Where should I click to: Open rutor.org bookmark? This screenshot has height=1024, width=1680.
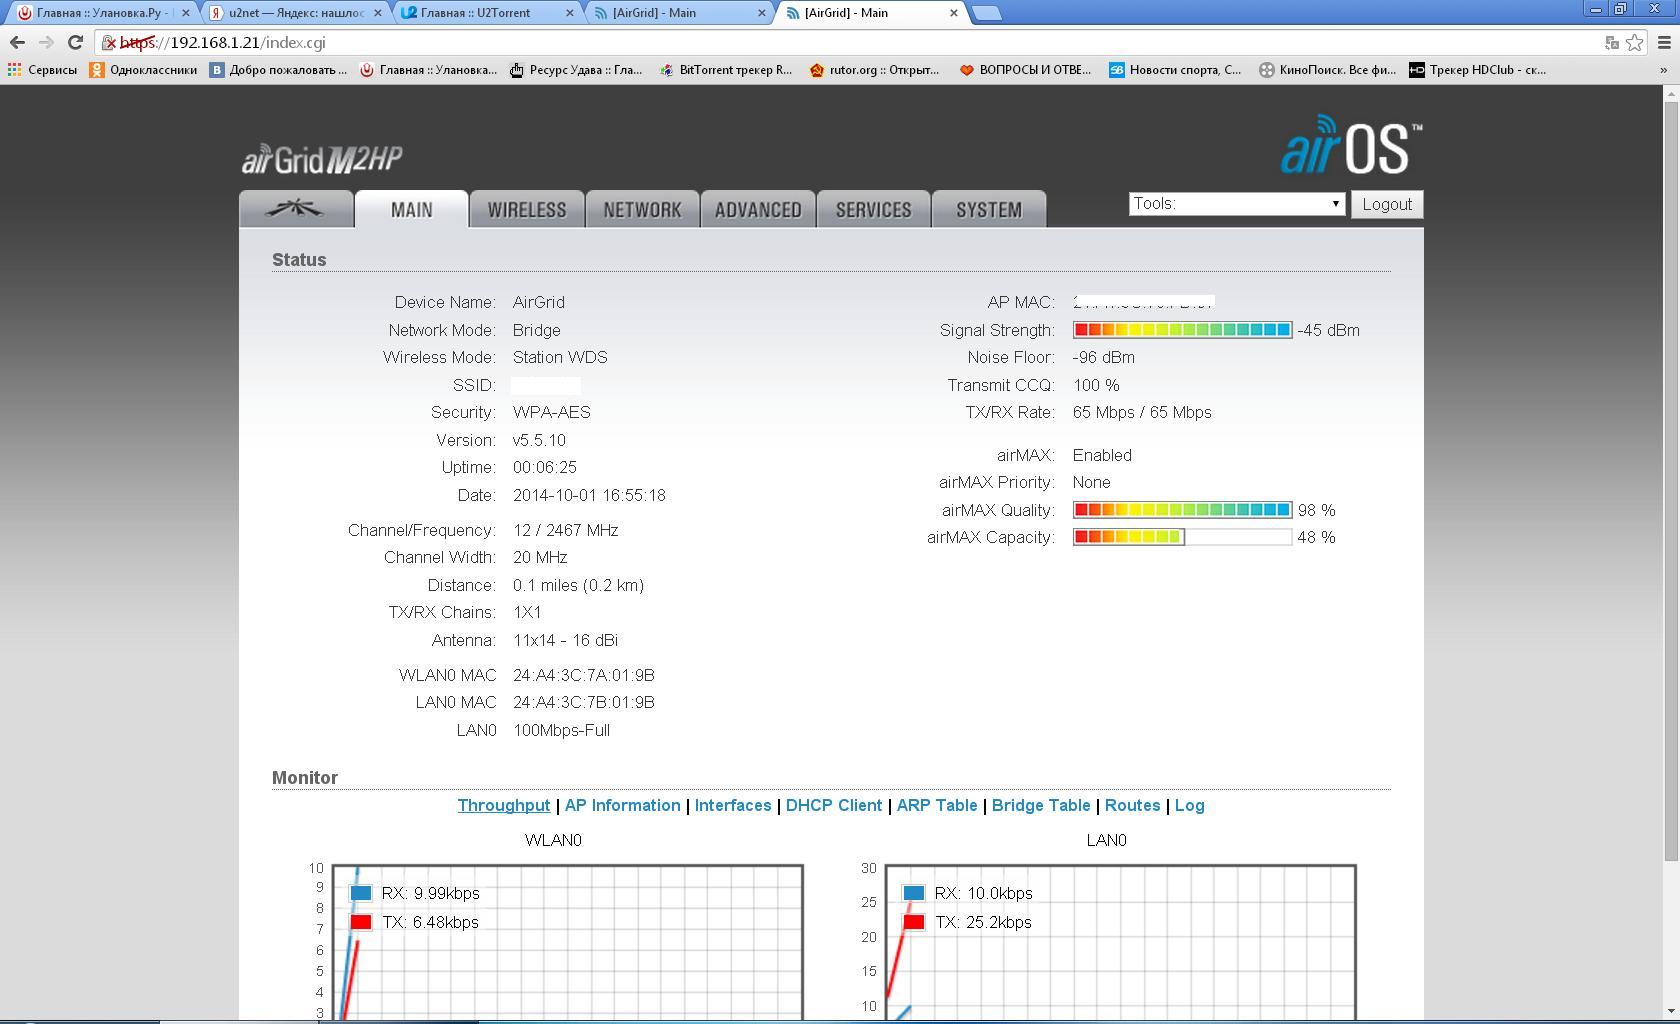coord(875,70)
